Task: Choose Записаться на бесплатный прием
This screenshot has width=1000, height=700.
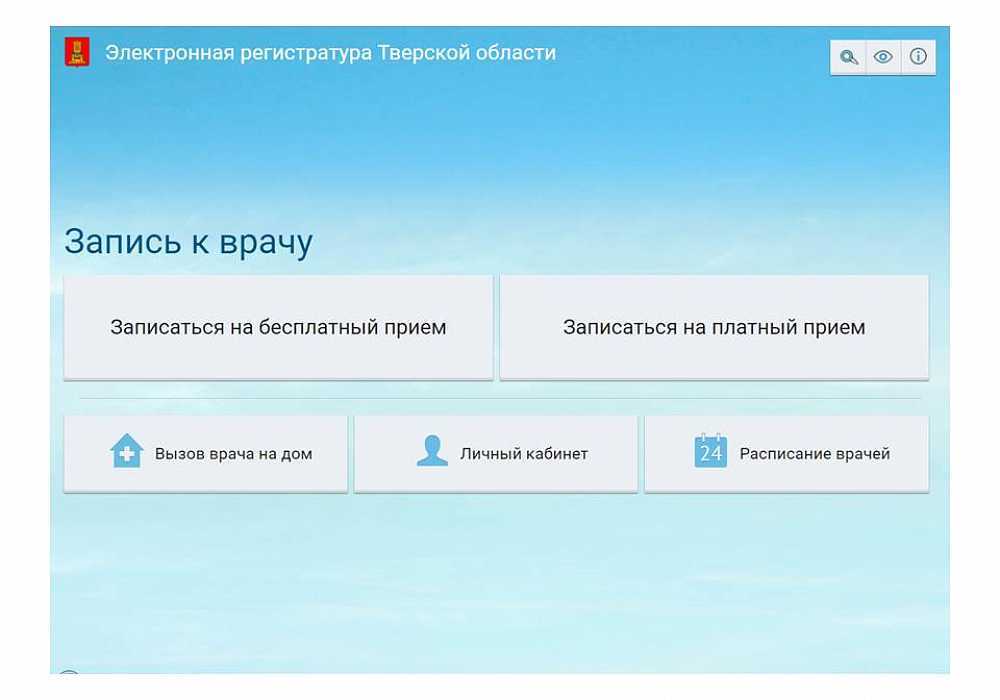Action: [278, 328]
